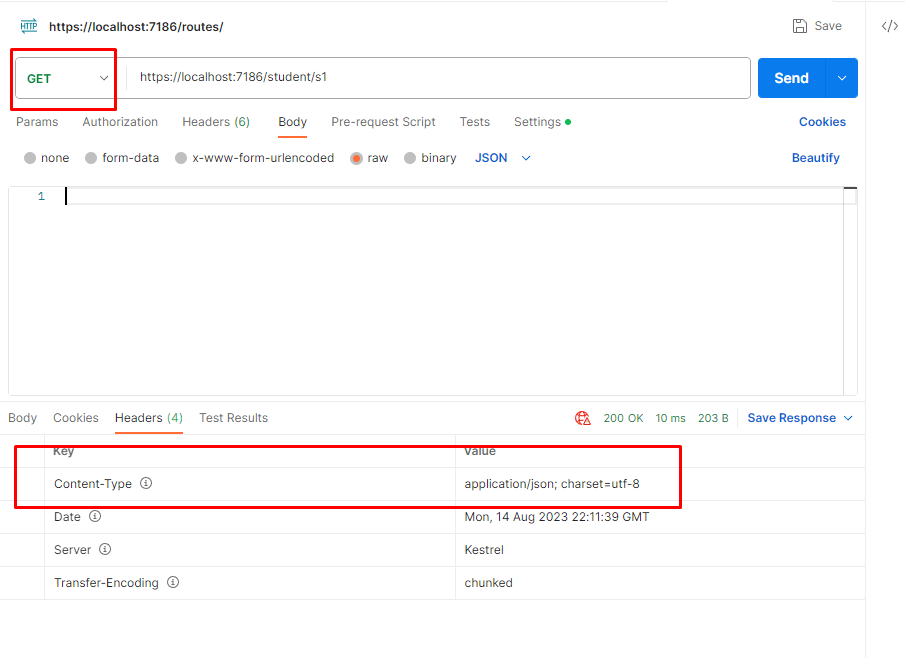Click the 203 B response size

click(713, 418)
